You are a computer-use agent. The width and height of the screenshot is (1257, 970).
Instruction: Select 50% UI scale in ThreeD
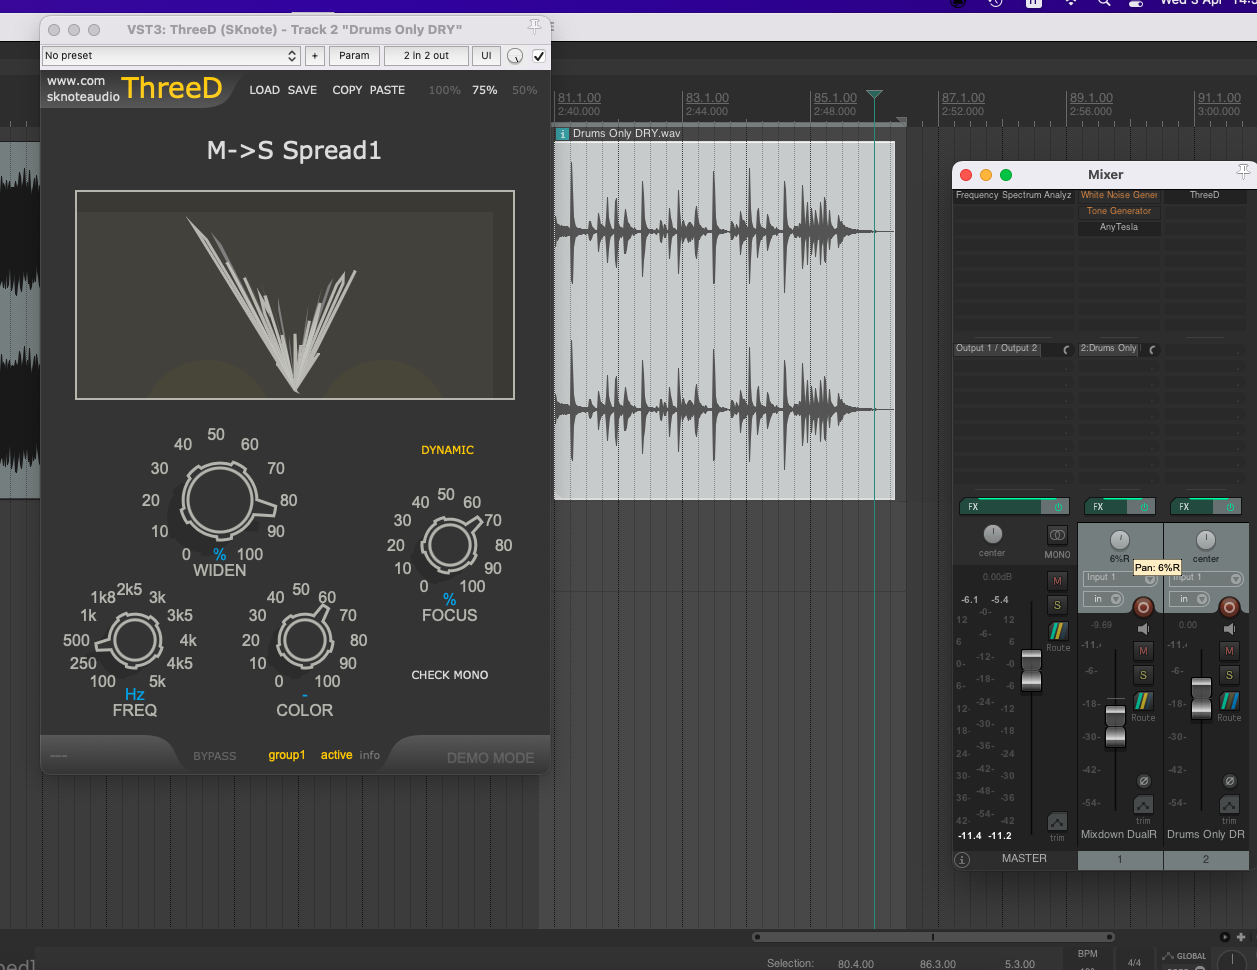524,90
